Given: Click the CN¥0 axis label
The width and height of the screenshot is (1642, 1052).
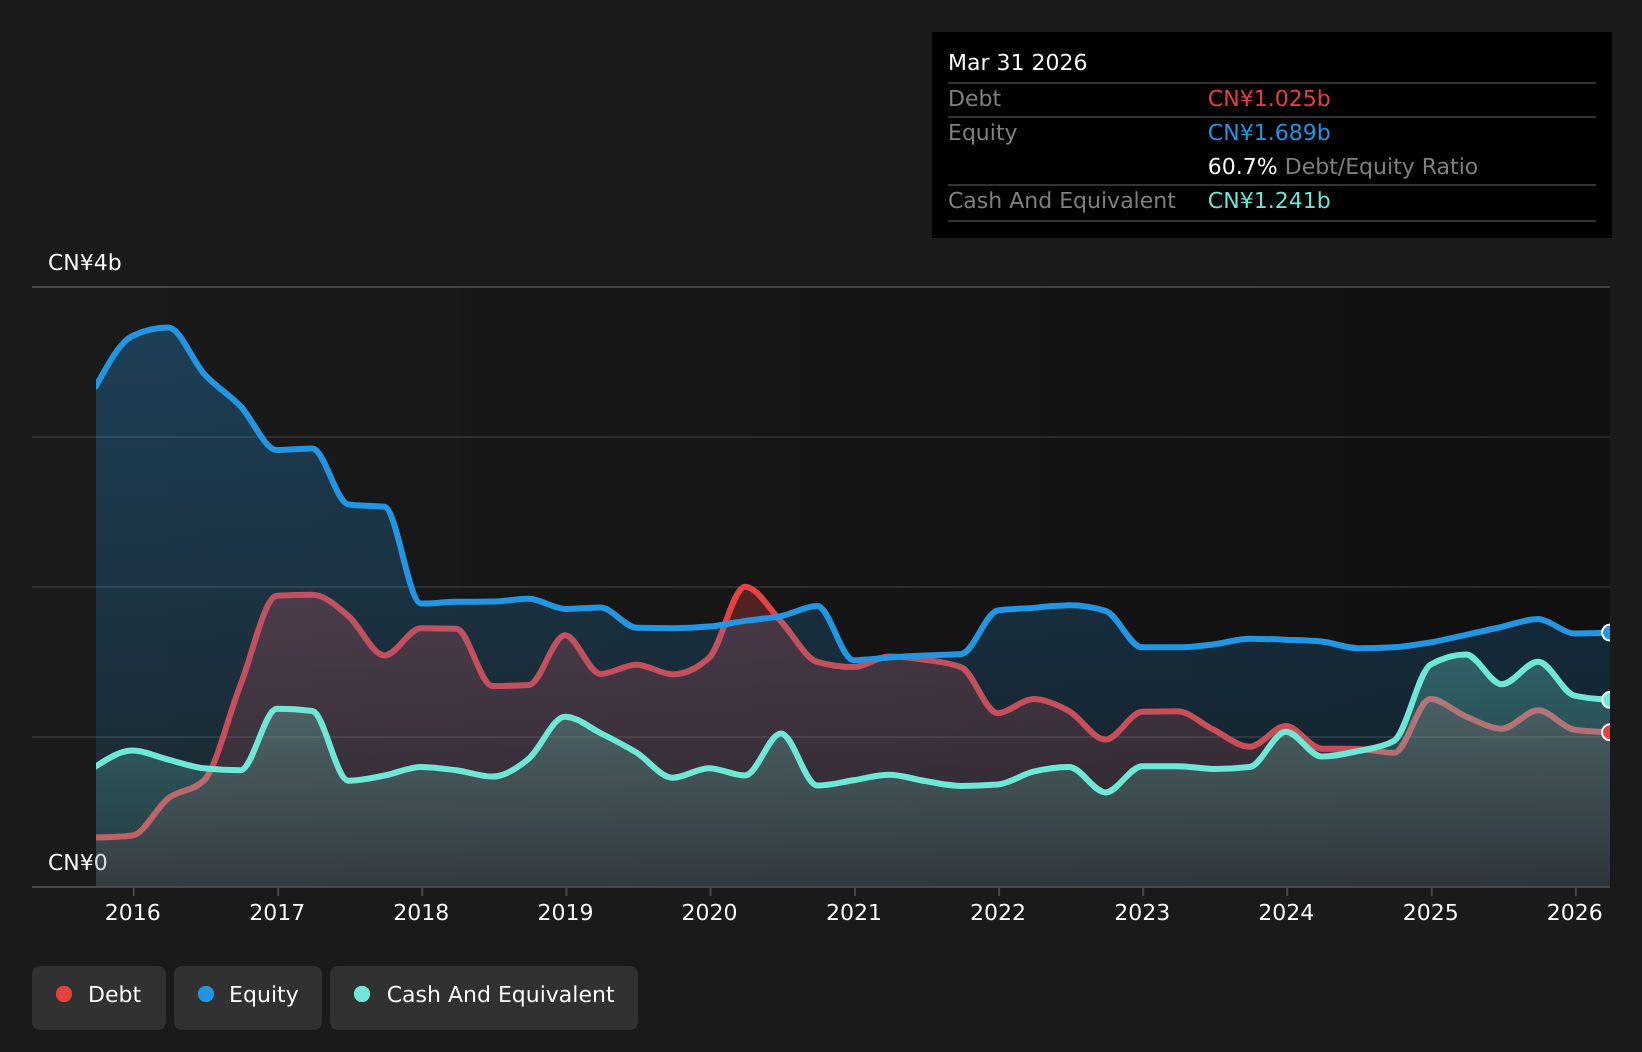Looking at the screenshot, I should pos(78,863).
